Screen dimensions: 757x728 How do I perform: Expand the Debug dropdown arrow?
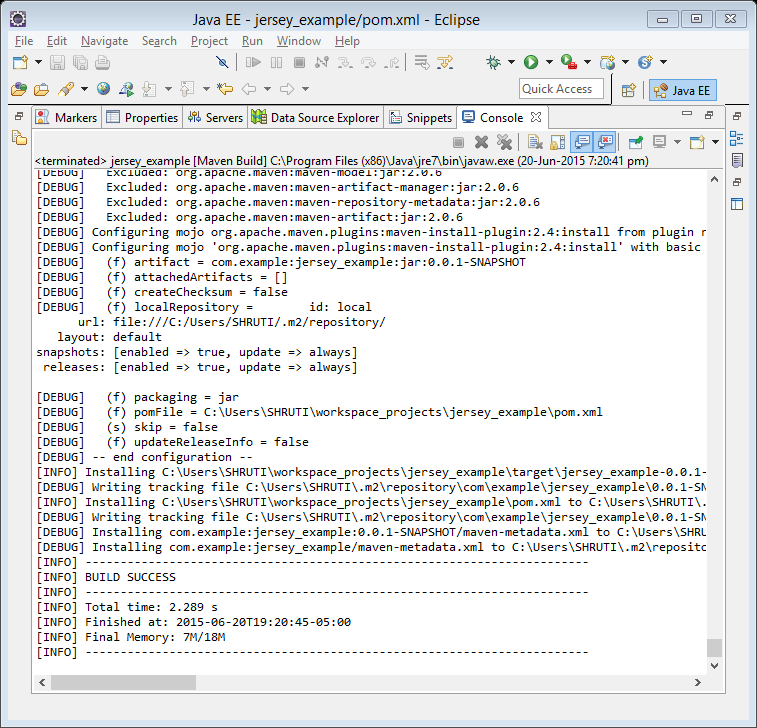511,62
